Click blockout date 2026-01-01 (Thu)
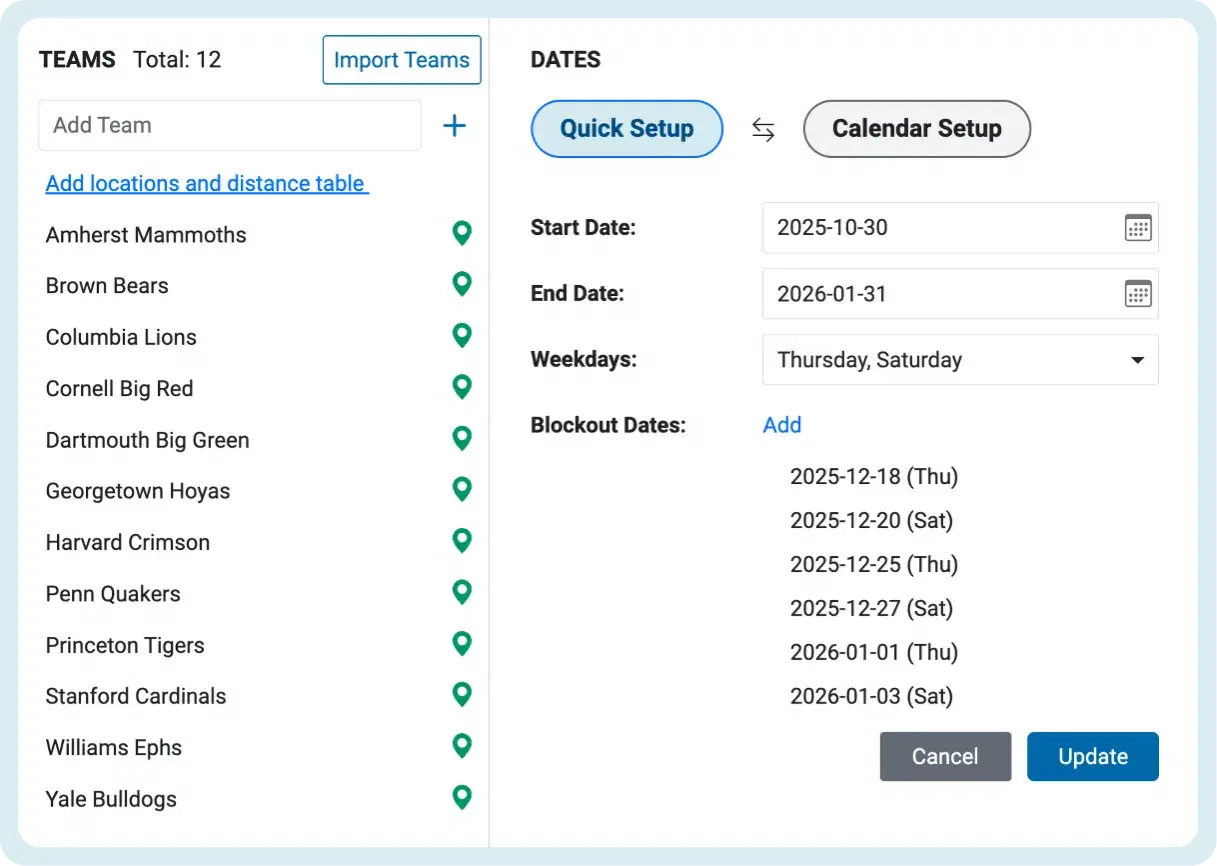 coord(874,652)
